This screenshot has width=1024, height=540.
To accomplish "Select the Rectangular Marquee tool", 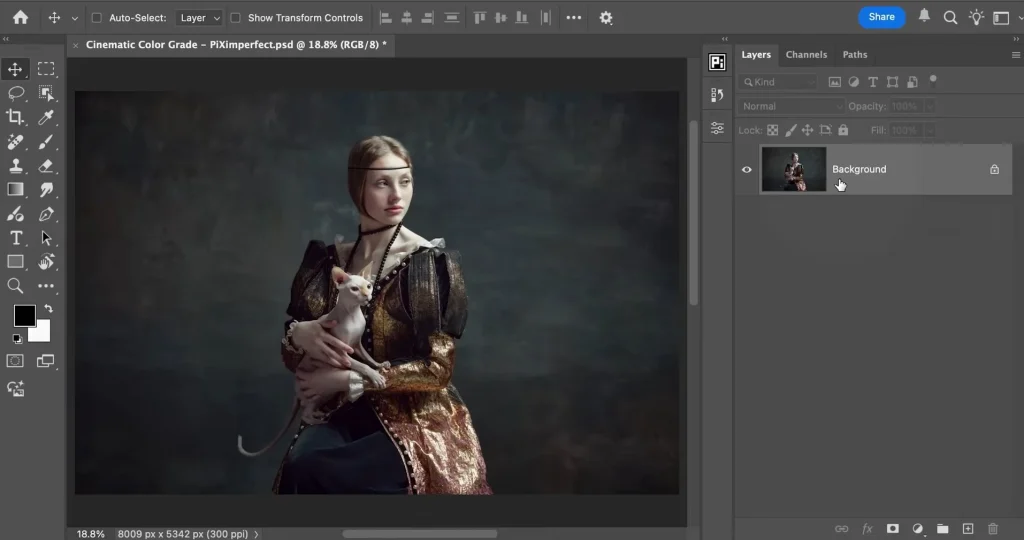I will (46, 69).
